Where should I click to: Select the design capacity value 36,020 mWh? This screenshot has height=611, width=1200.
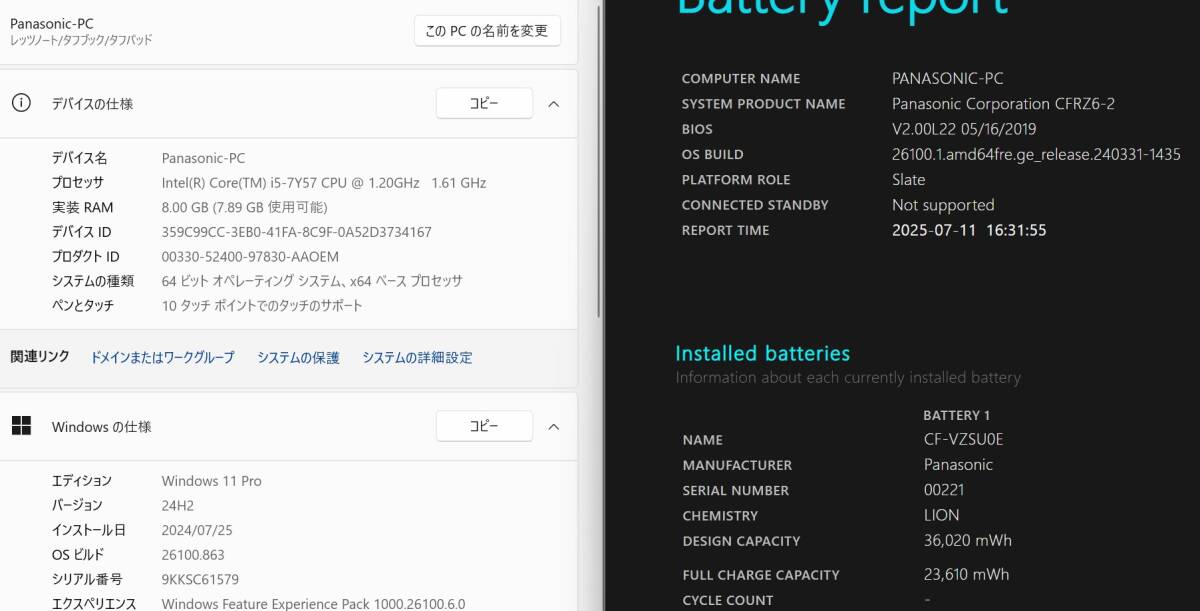[968, 540]
